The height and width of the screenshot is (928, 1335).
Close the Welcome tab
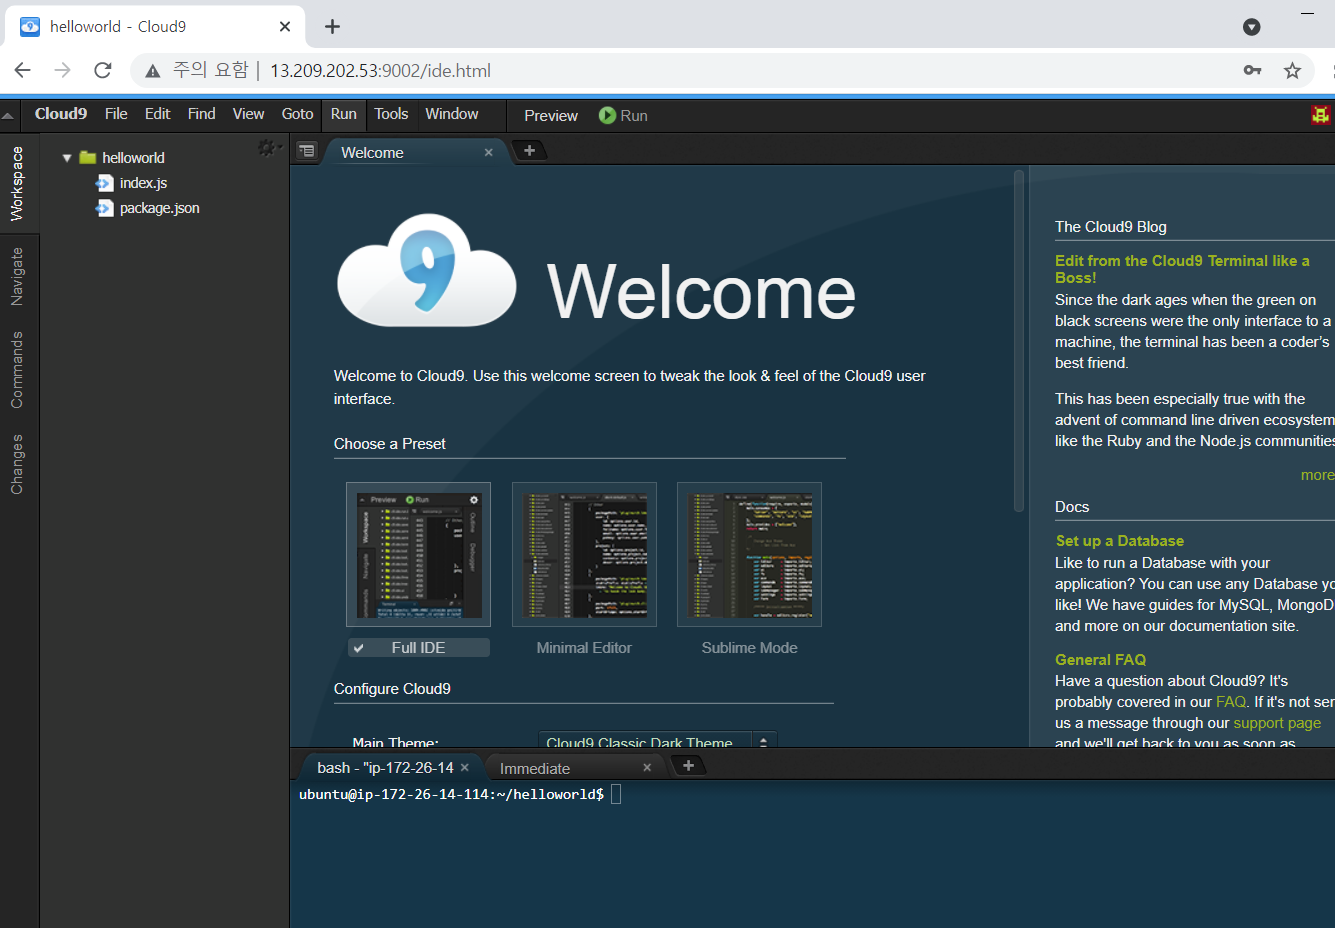(489, 152)
